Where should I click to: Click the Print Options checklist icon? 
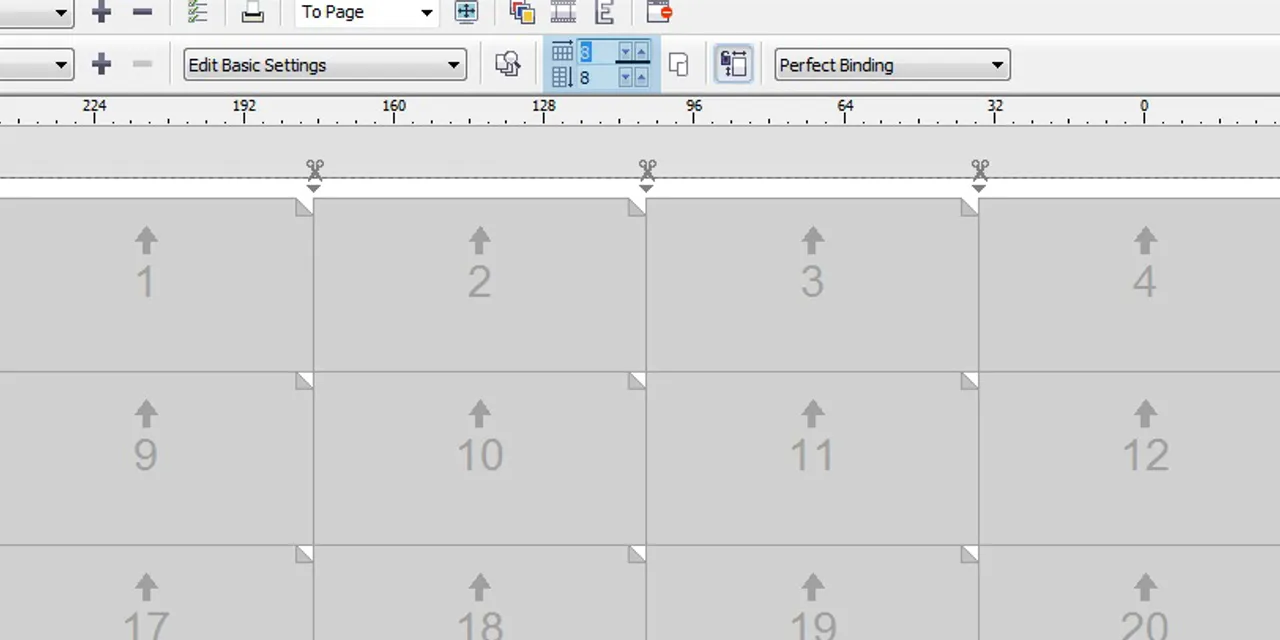[x=197, y=12]
